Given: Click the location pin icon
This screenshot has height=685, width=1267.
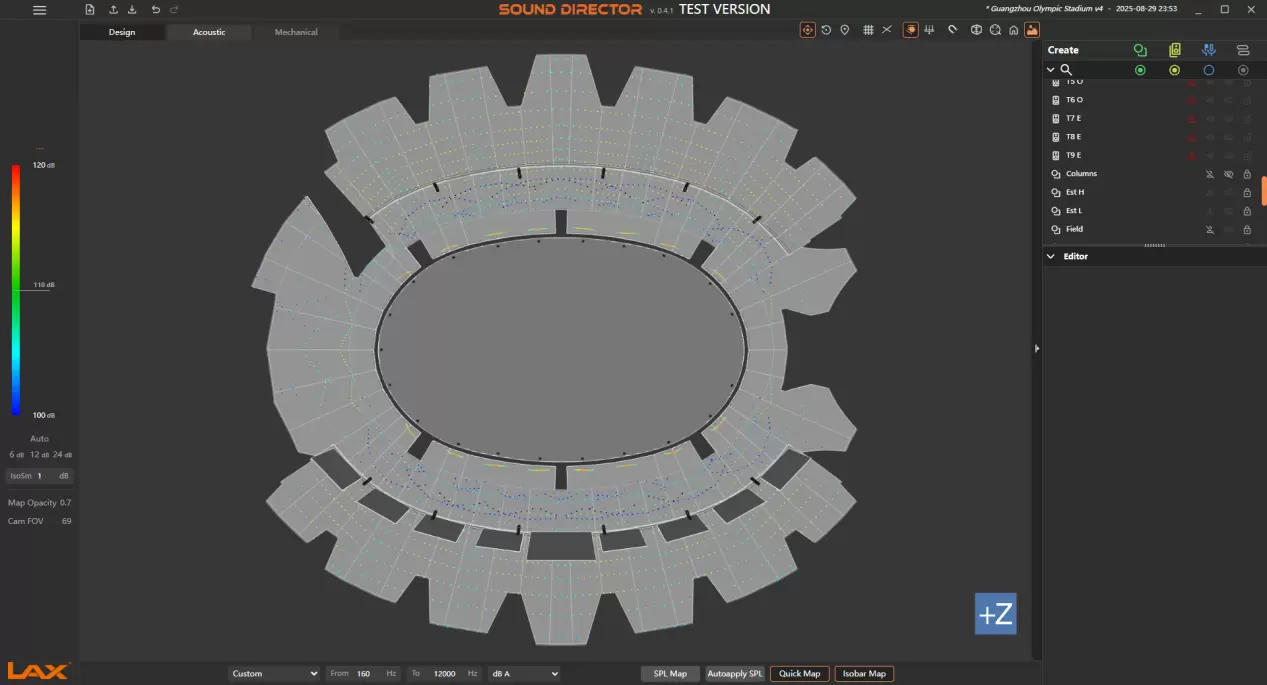Looking at the screenshot, I should click(x=845, y=30).
